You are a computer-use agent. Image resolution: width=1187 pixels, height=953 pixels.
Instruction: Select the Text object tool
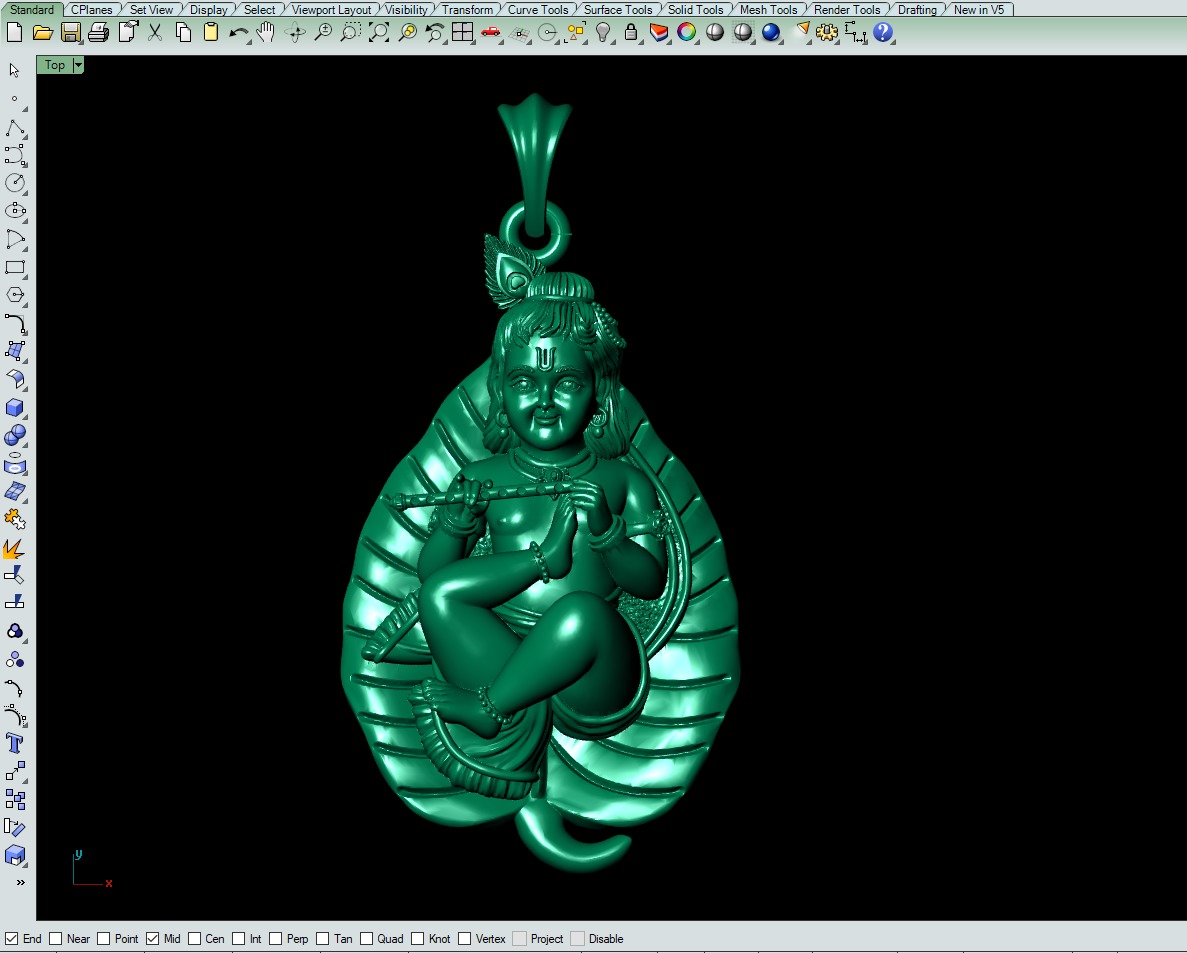coord(15,743)
